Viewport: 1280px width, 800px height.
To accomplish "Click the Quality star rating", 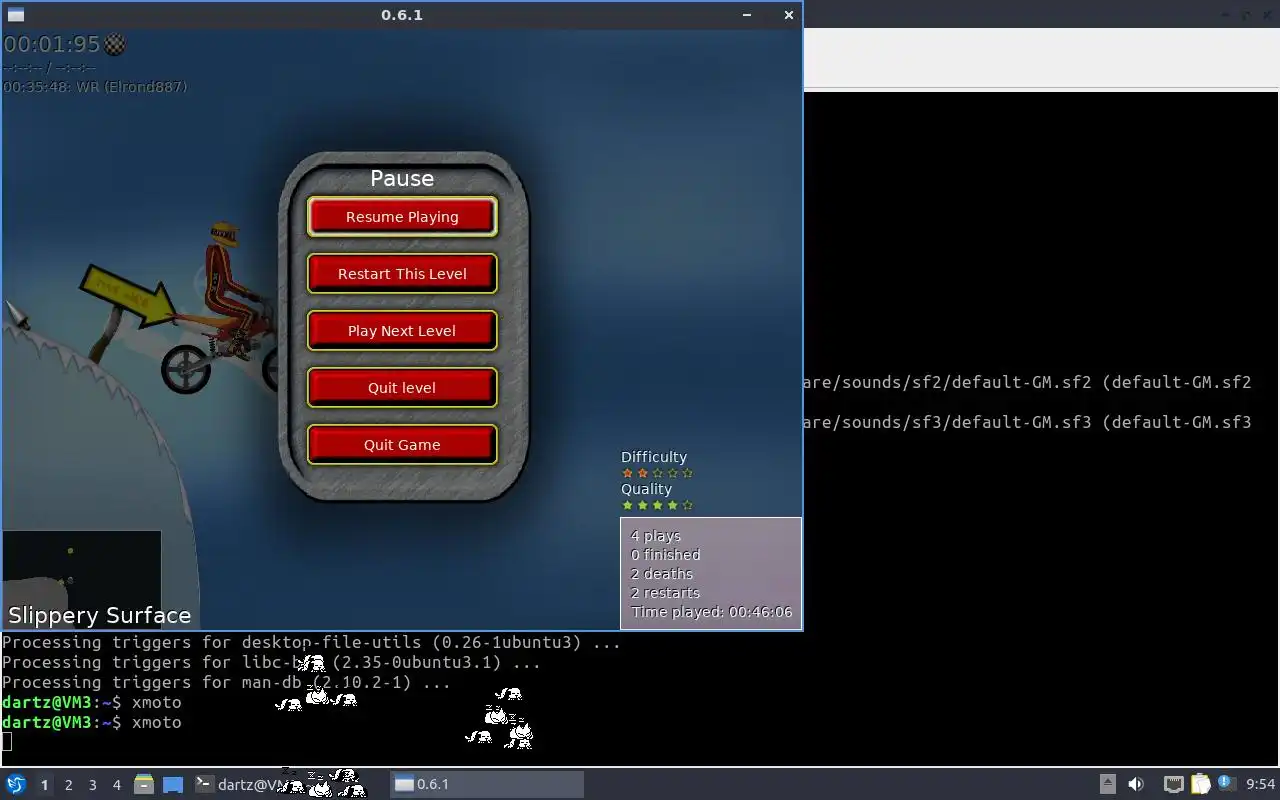I will (657, 505).
